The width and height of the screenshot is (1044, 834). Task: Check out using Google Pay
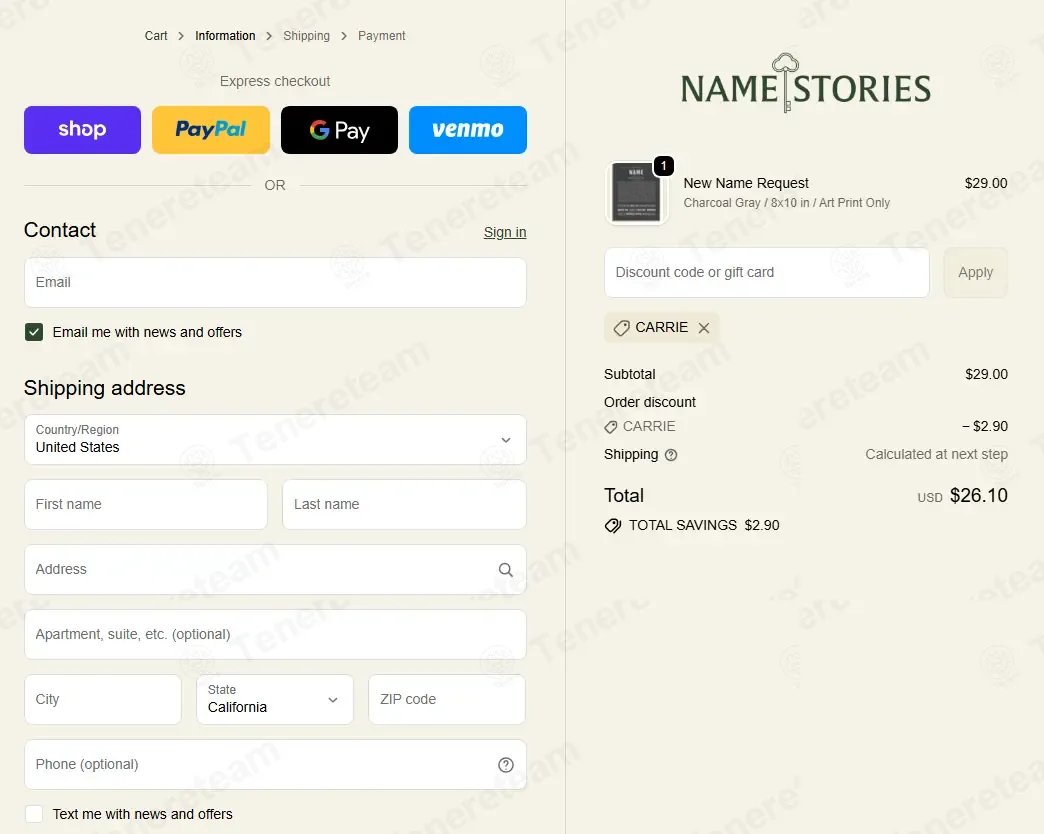(340, 130)
